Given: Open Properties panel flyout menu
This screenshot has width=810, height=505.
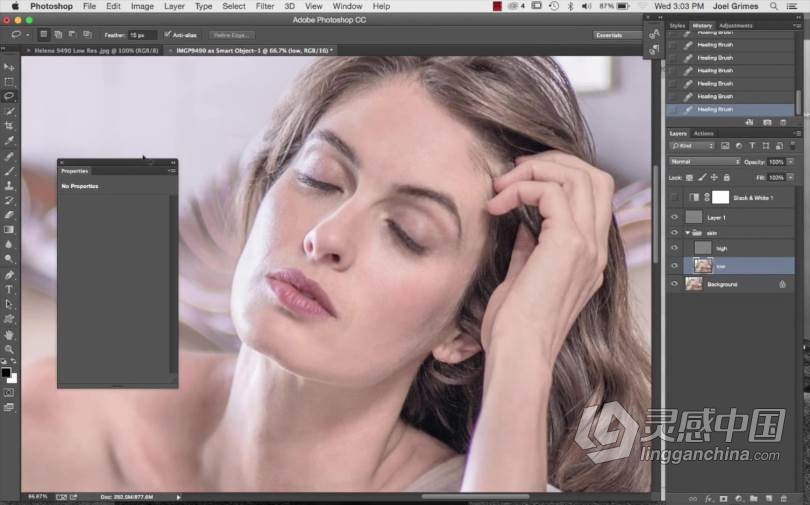Looking at the screenshot, I should coord(172,171).
